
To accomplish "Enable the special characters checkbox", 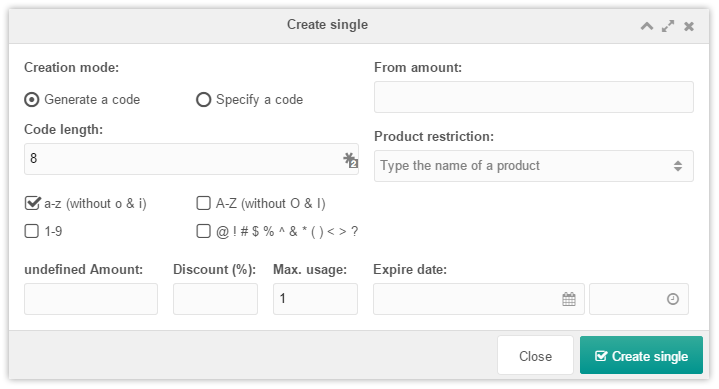I will click(x=203, y=231).
